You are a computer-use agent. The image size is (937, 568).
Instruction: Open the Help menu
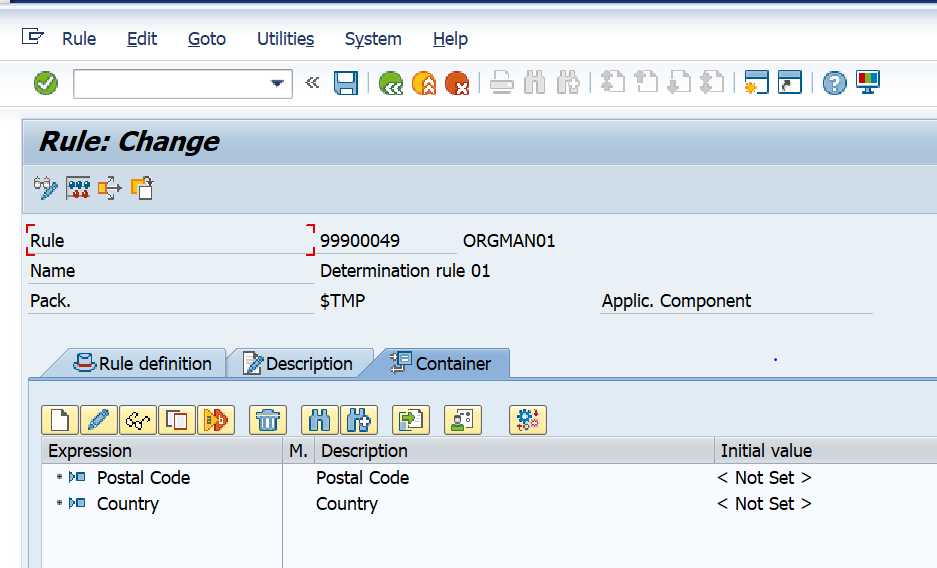pyautogui.click(x=450, y=39)
